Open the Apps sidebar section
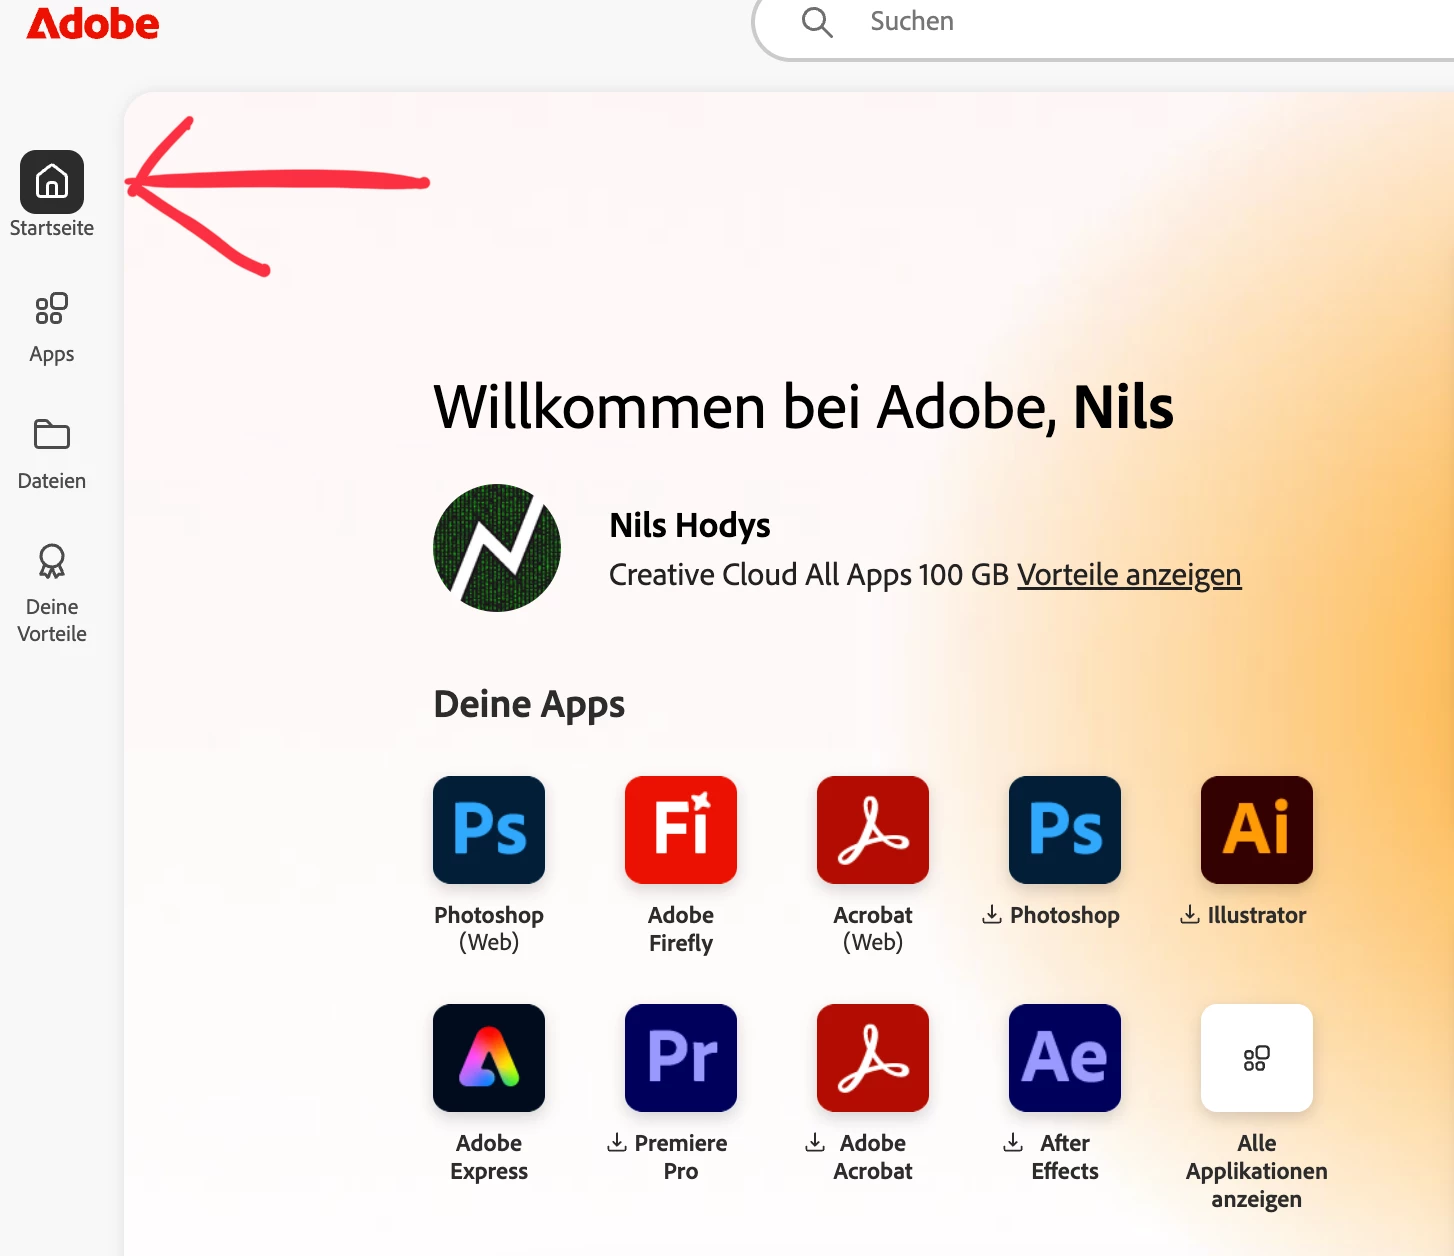Viewport: 1454px width, 1256px height. (x=52, y=330)
